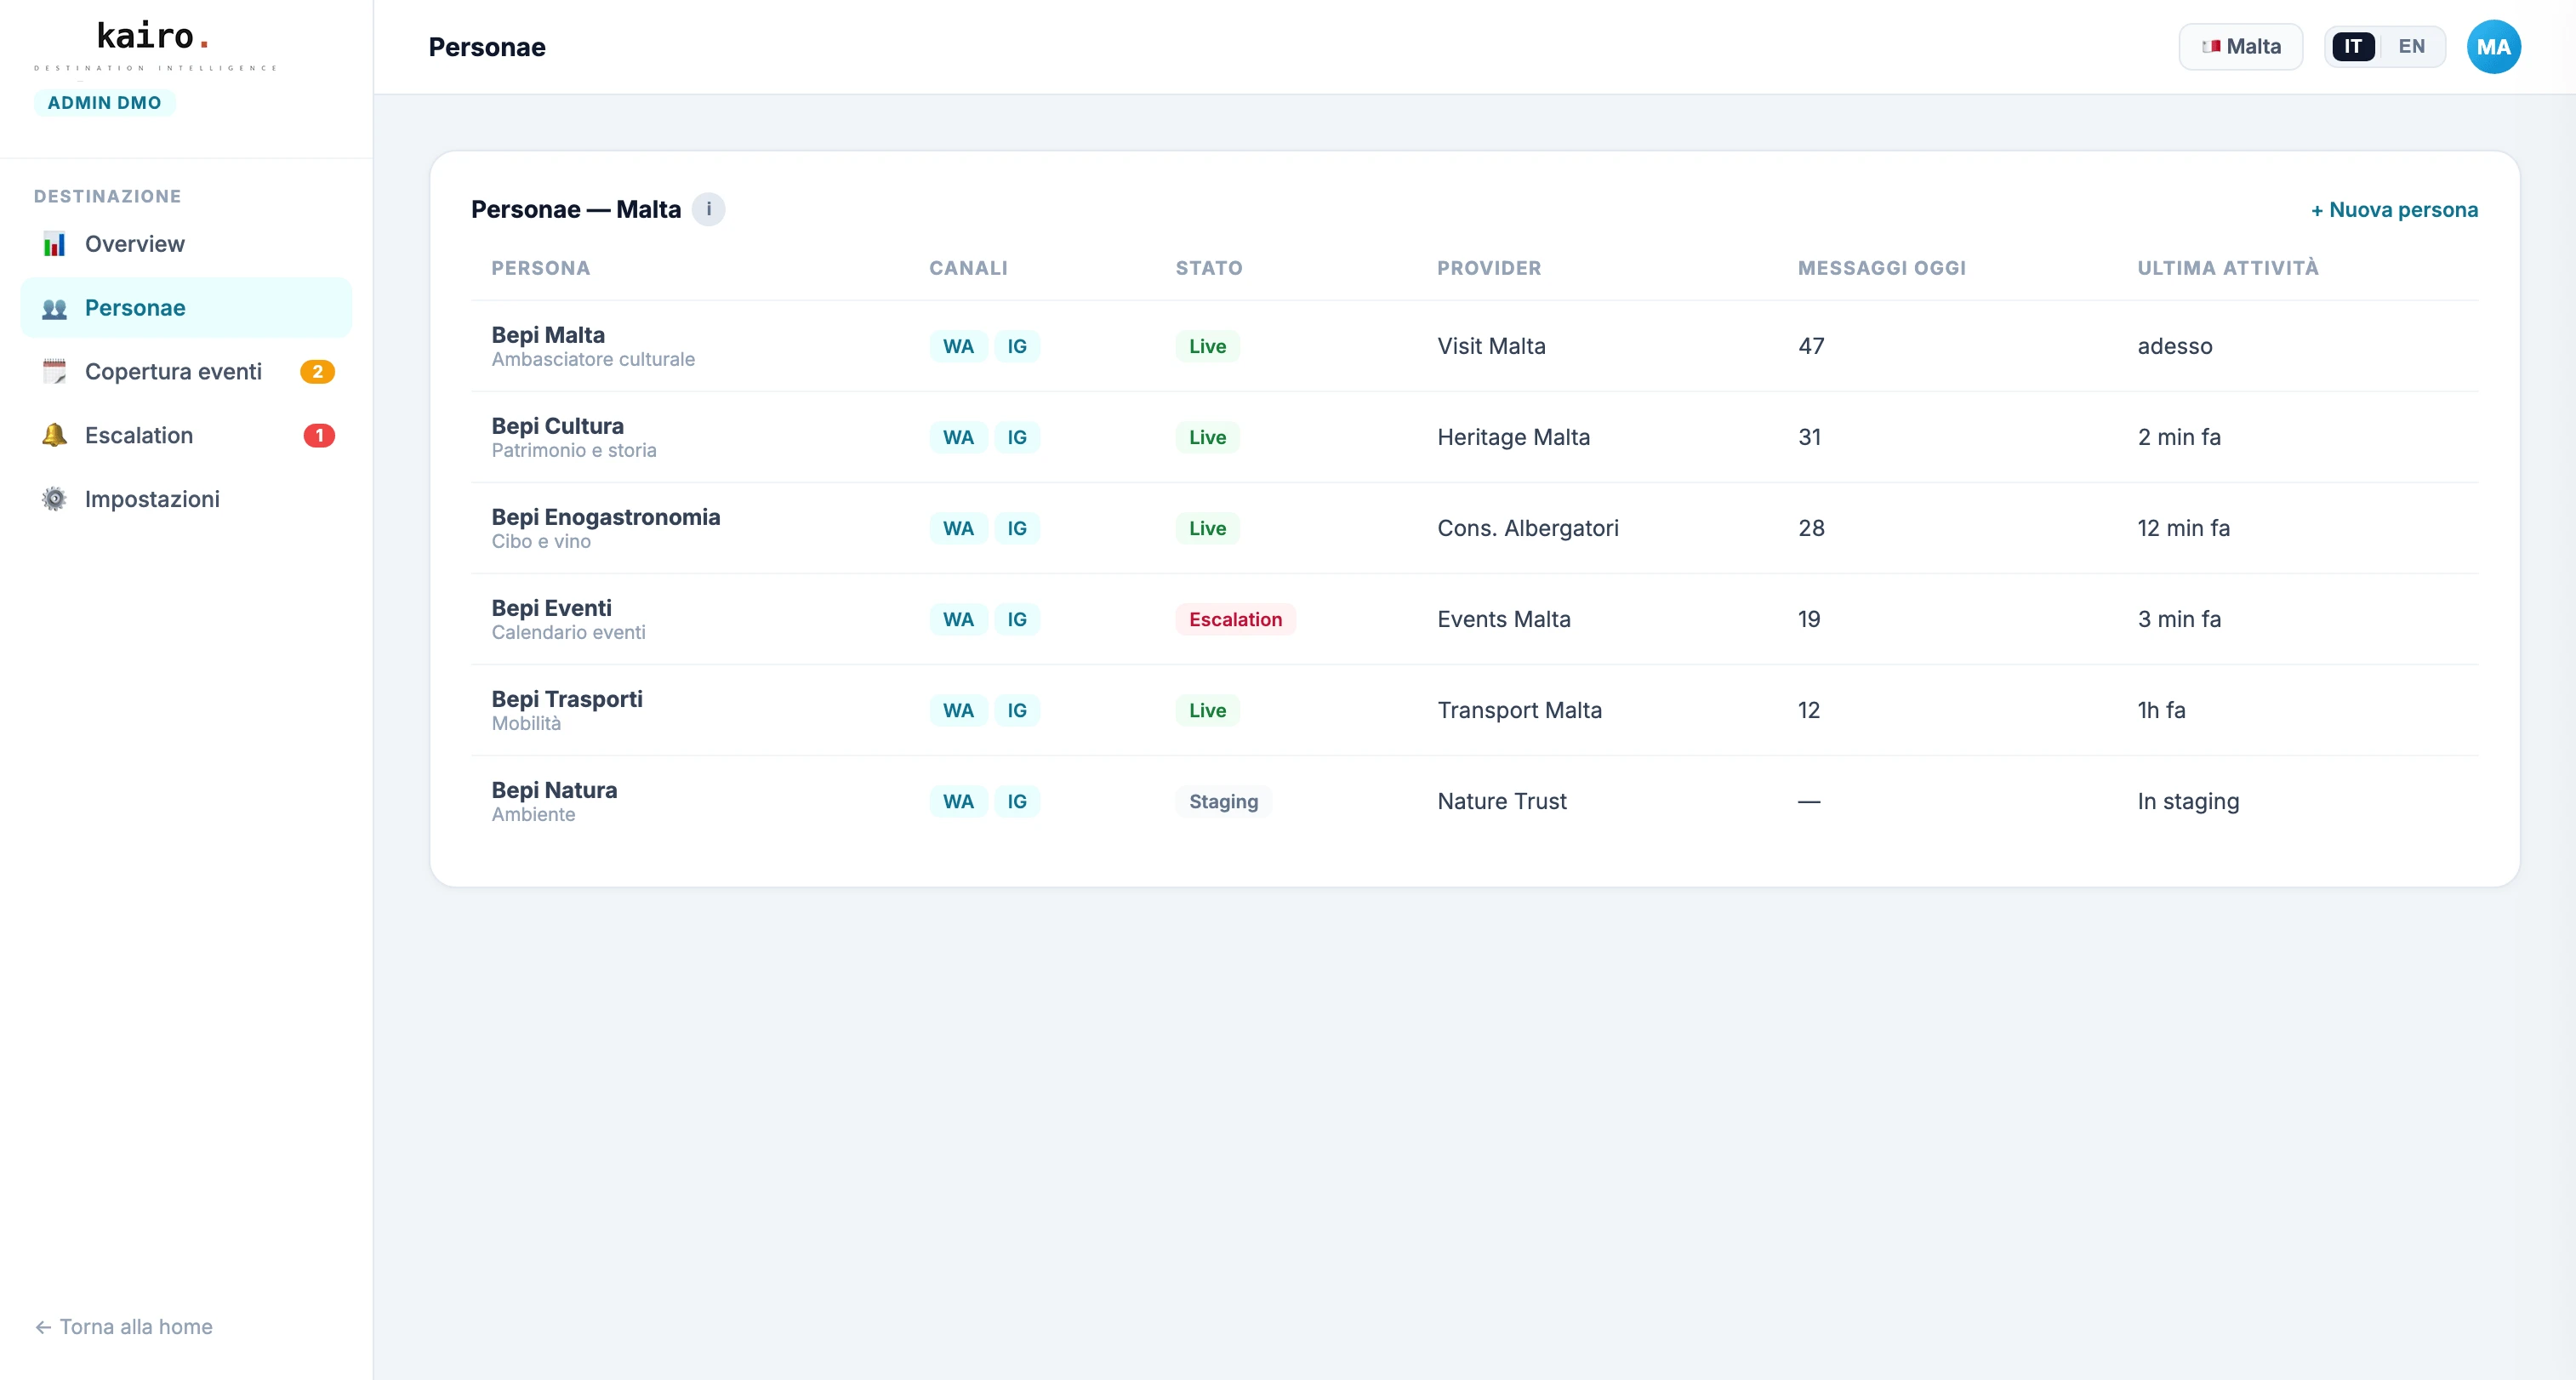The height and width of the screenshot is (1380, 2576).
Task: Click the + Nuova persona link
Action: point(2394,209)
